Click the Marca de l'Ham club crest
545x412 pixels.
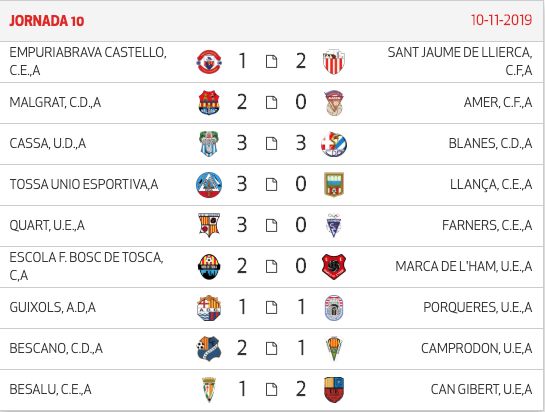coord(334,267)
